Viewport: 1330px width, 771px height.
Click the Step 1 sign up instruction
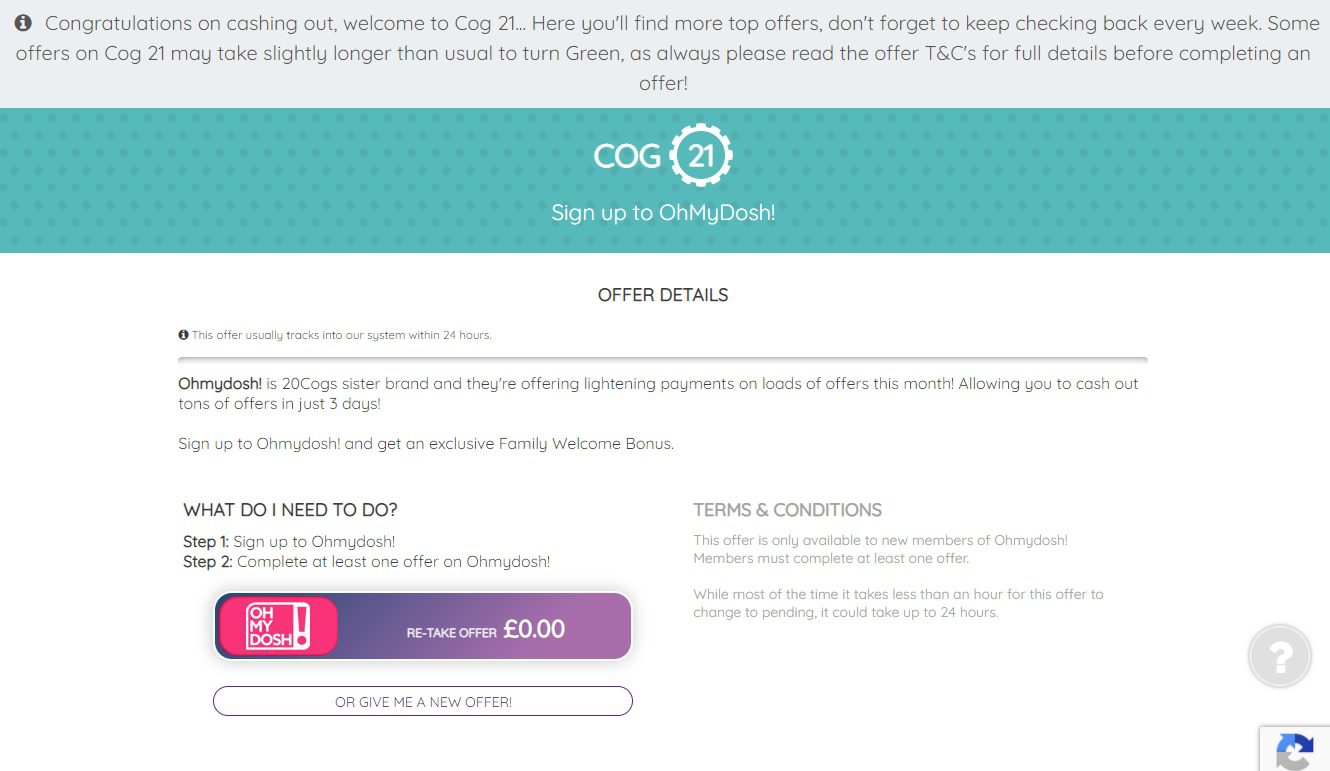click(289, 542)
